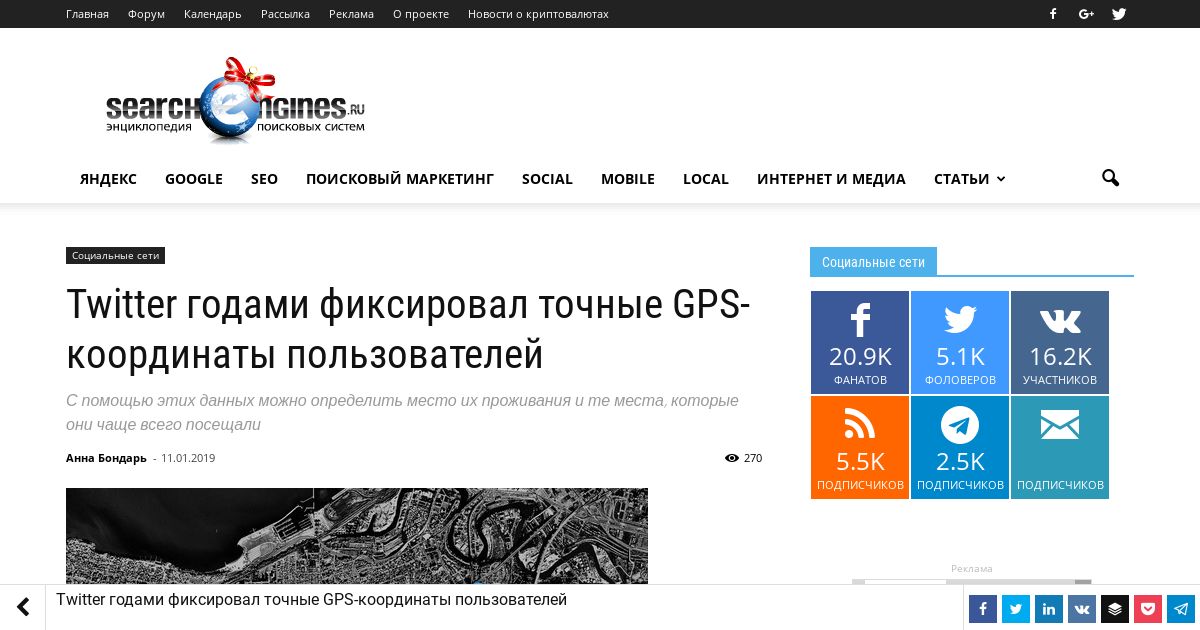Open the SEO menu section
This screenshot has height=630, width=1200.
click(x=264, y=179)
